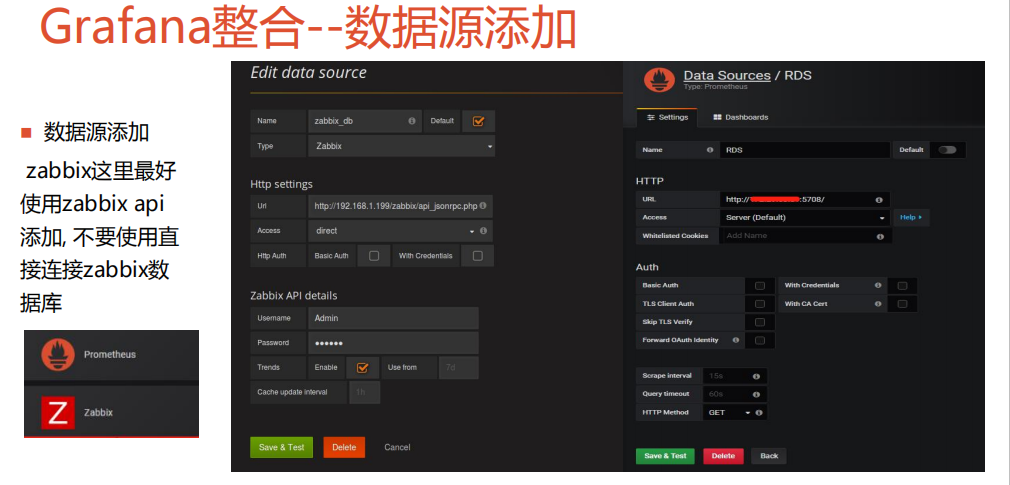Enable Forward OAuth Identity checkbox
The image size is (1010, 485).
click(760, 340)
